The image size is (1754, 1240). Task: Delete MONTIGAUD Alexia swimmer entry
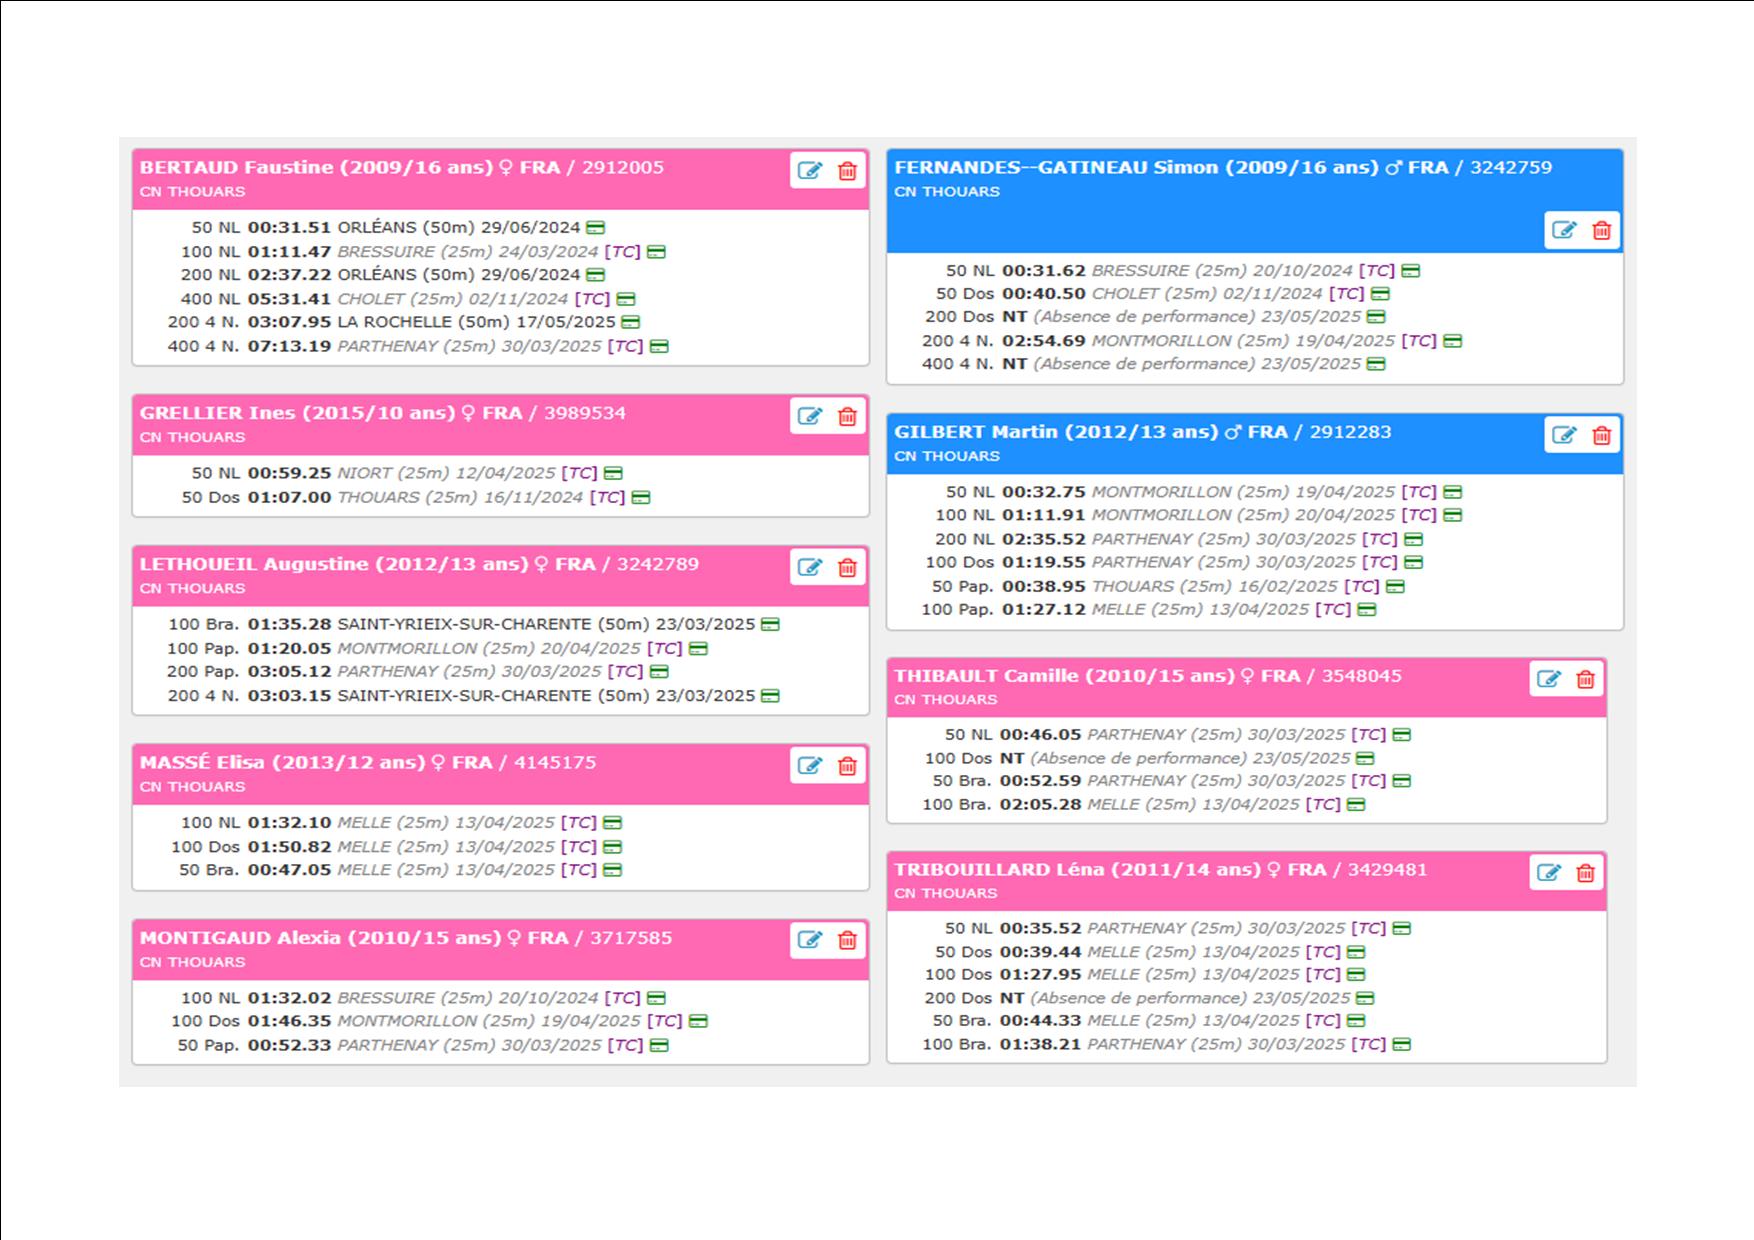pyautogui.click(x=847, y=940)
